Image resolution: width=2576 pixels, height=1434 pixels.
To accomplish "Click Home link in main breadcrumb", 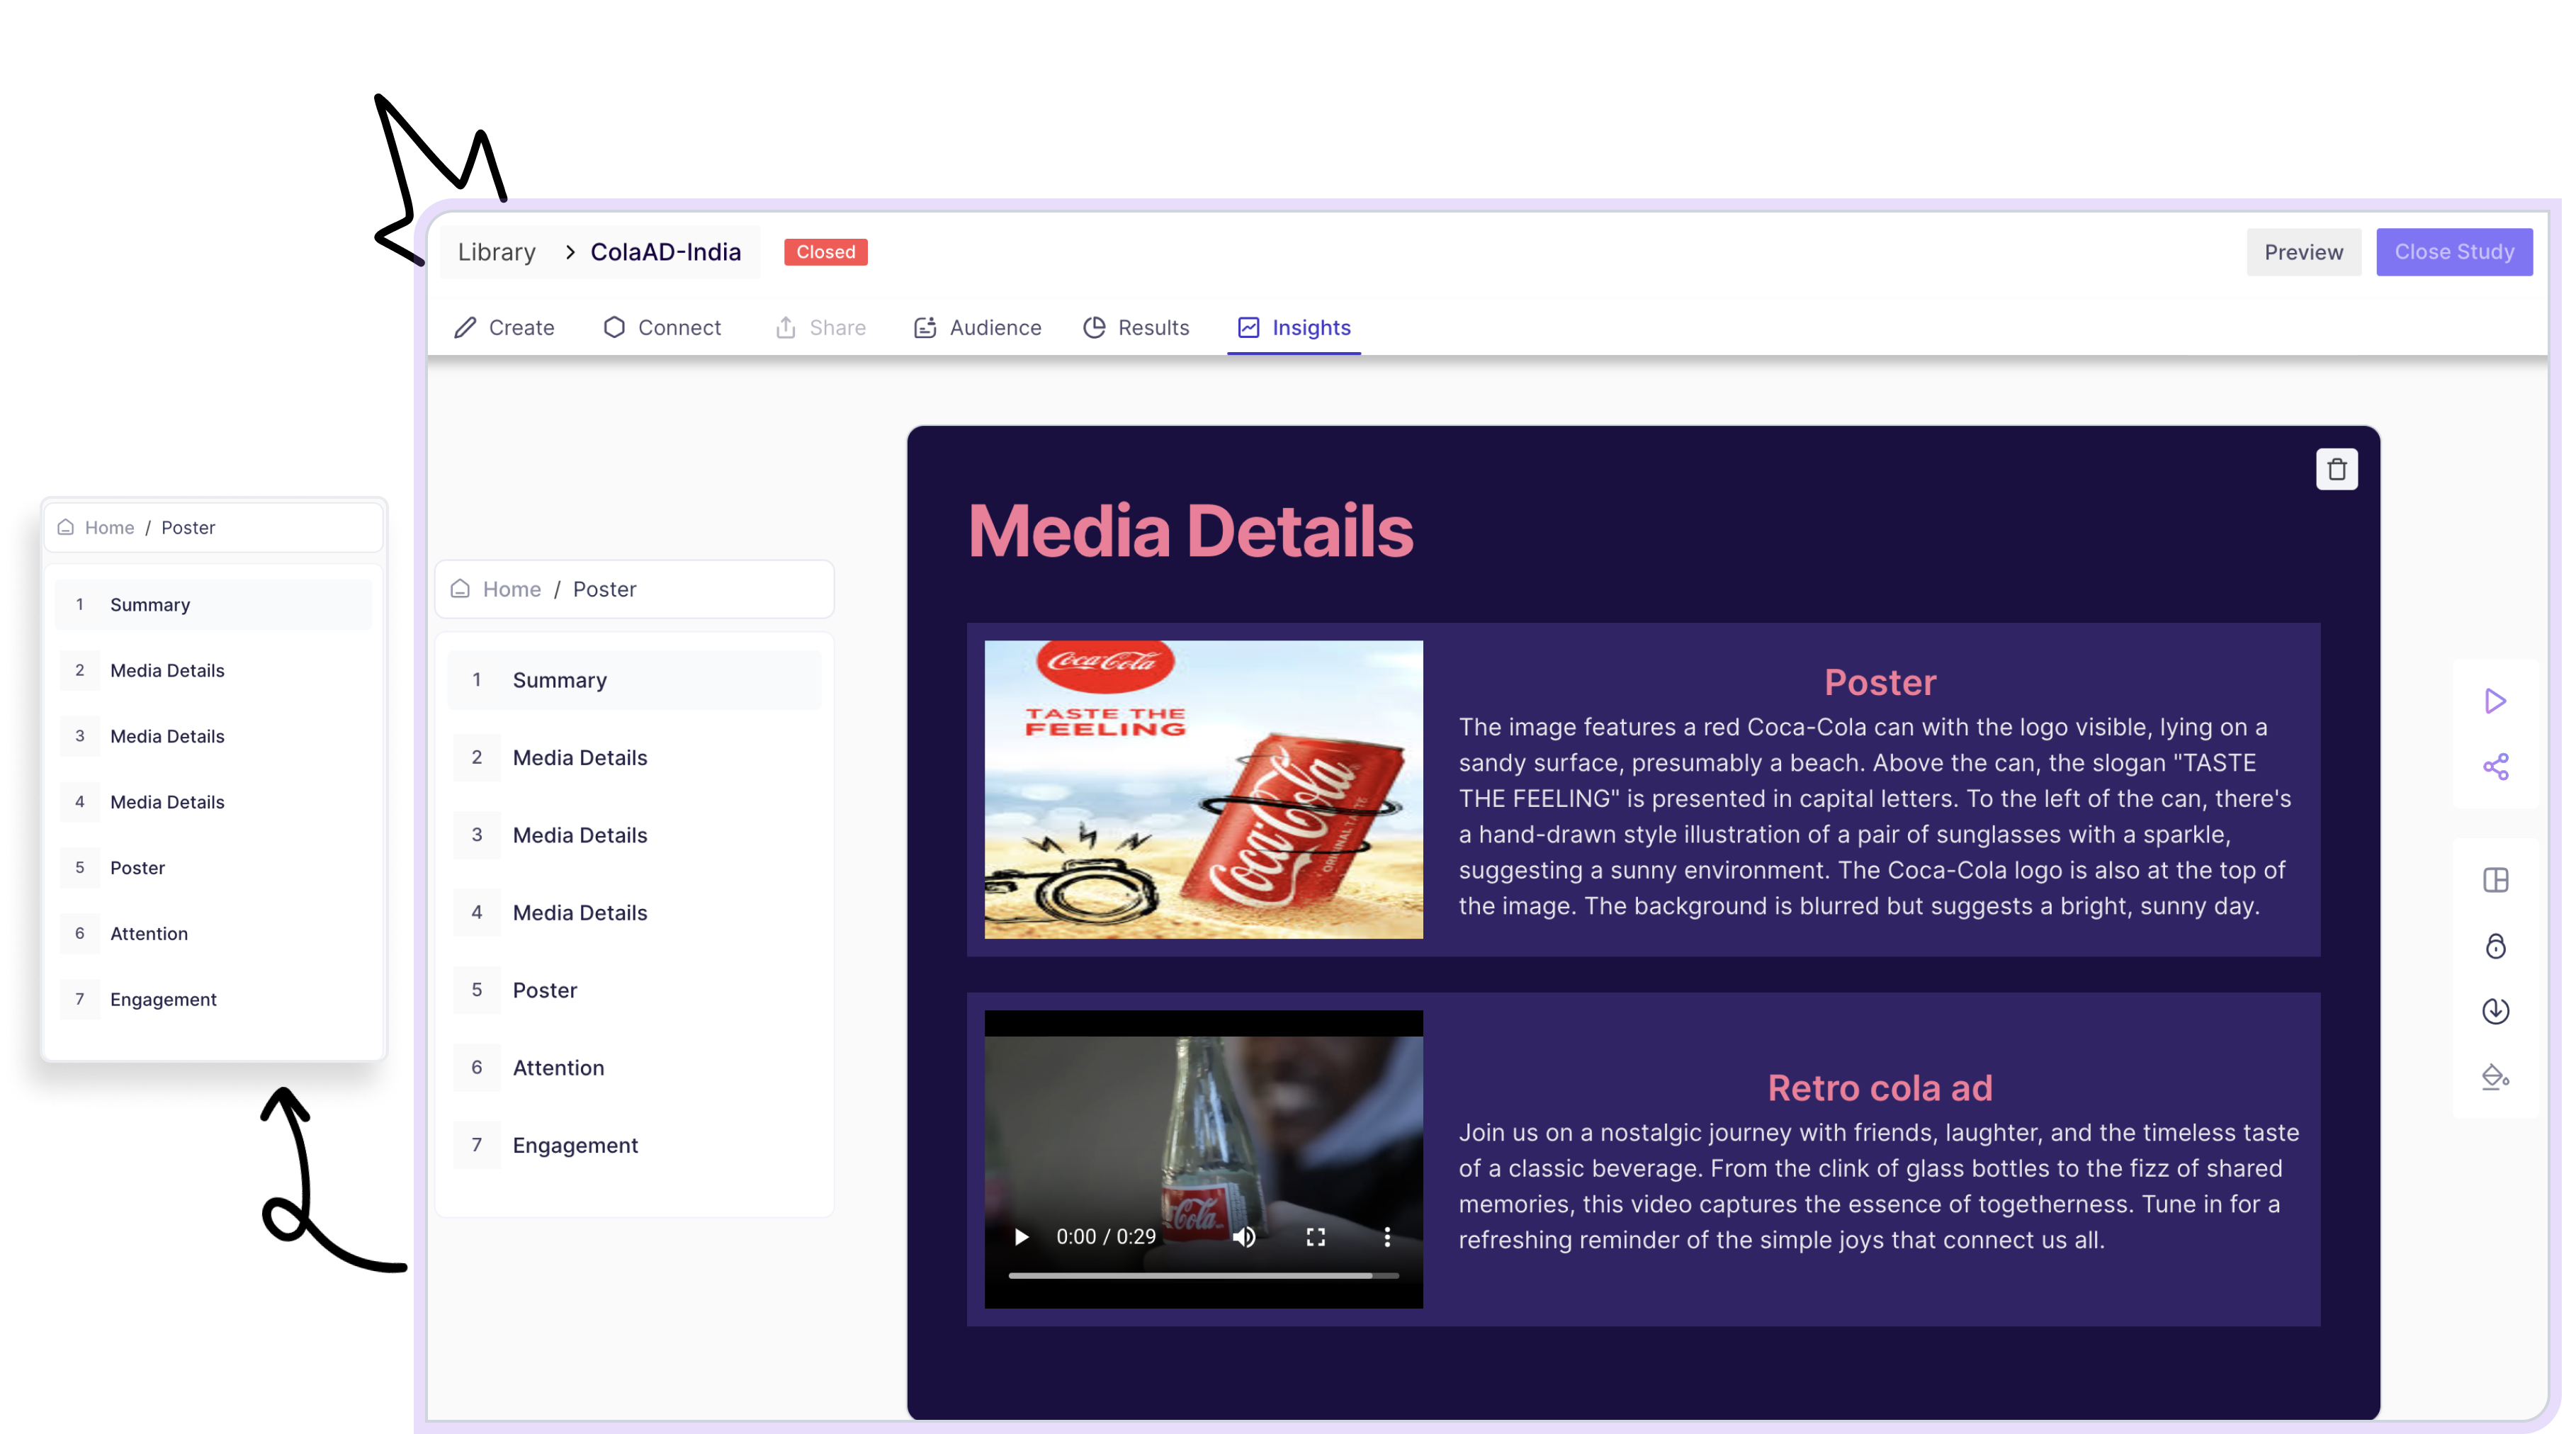I will 511,589.
